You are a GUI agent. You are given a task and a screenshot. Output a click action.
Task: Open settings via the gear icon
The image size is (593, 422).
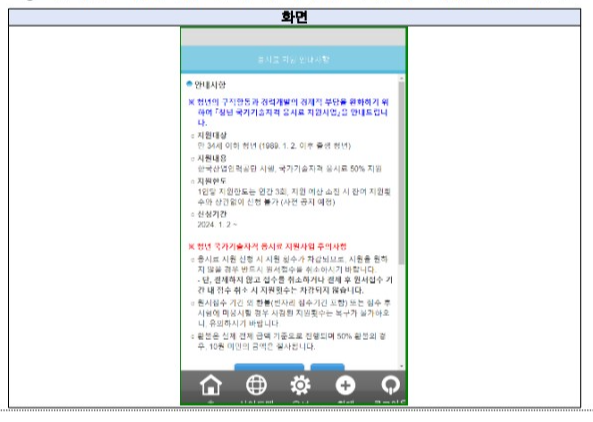pos(301,385)
